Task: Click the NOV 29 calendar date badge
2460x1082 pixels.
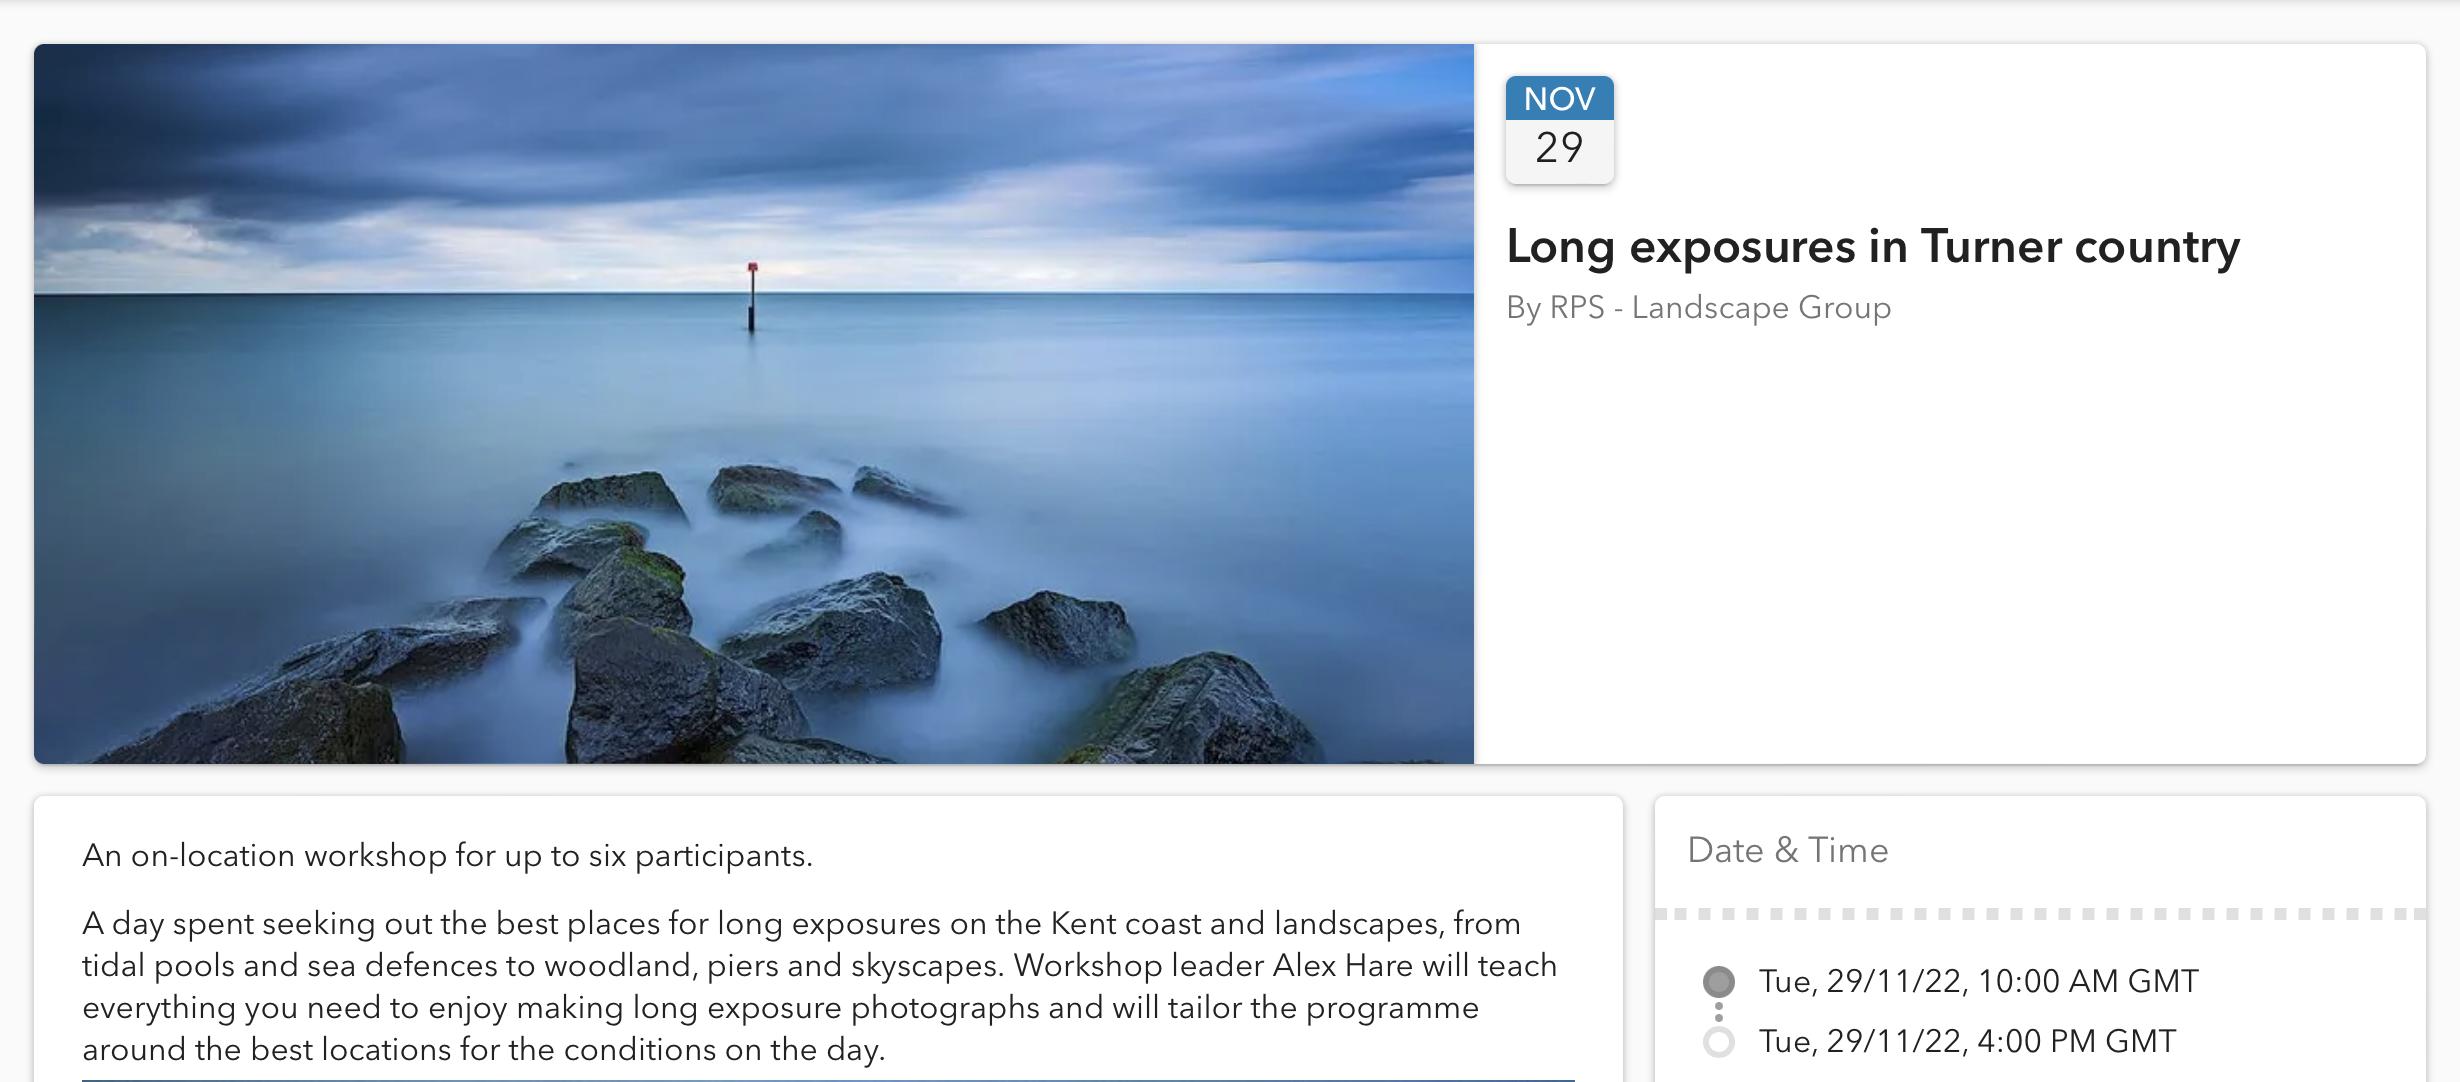Action: pyautogui.click(x=1559, y=130)
